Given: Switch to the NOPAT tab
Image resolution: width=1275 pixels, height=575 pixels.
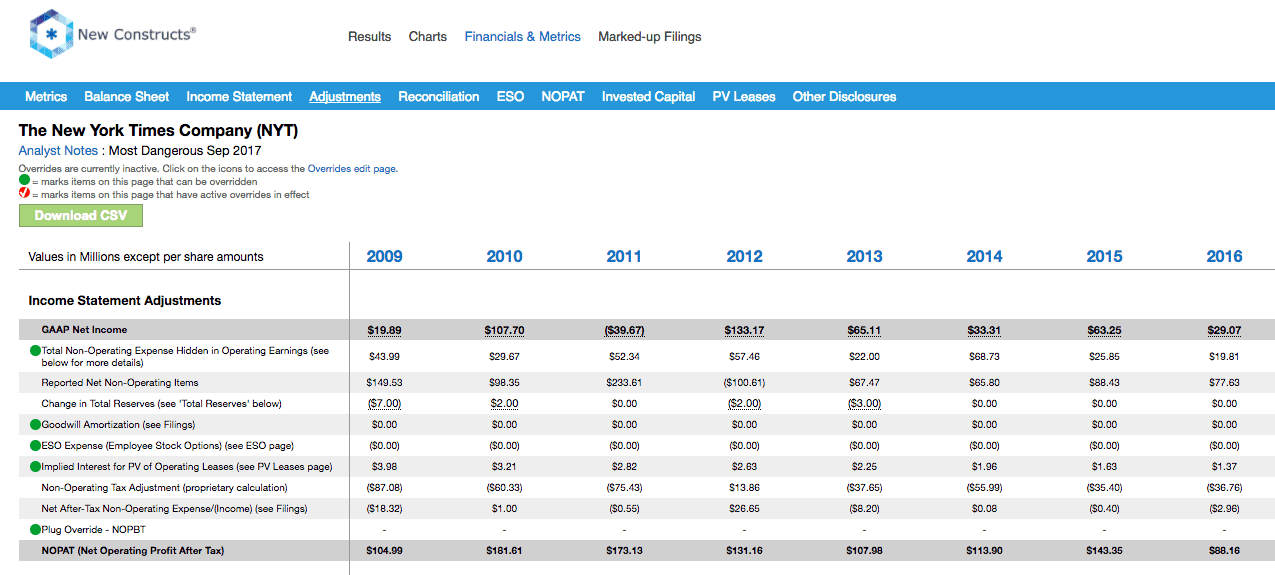Looking at the screenshot, I should pyautogui.click(x=563, y=97).
